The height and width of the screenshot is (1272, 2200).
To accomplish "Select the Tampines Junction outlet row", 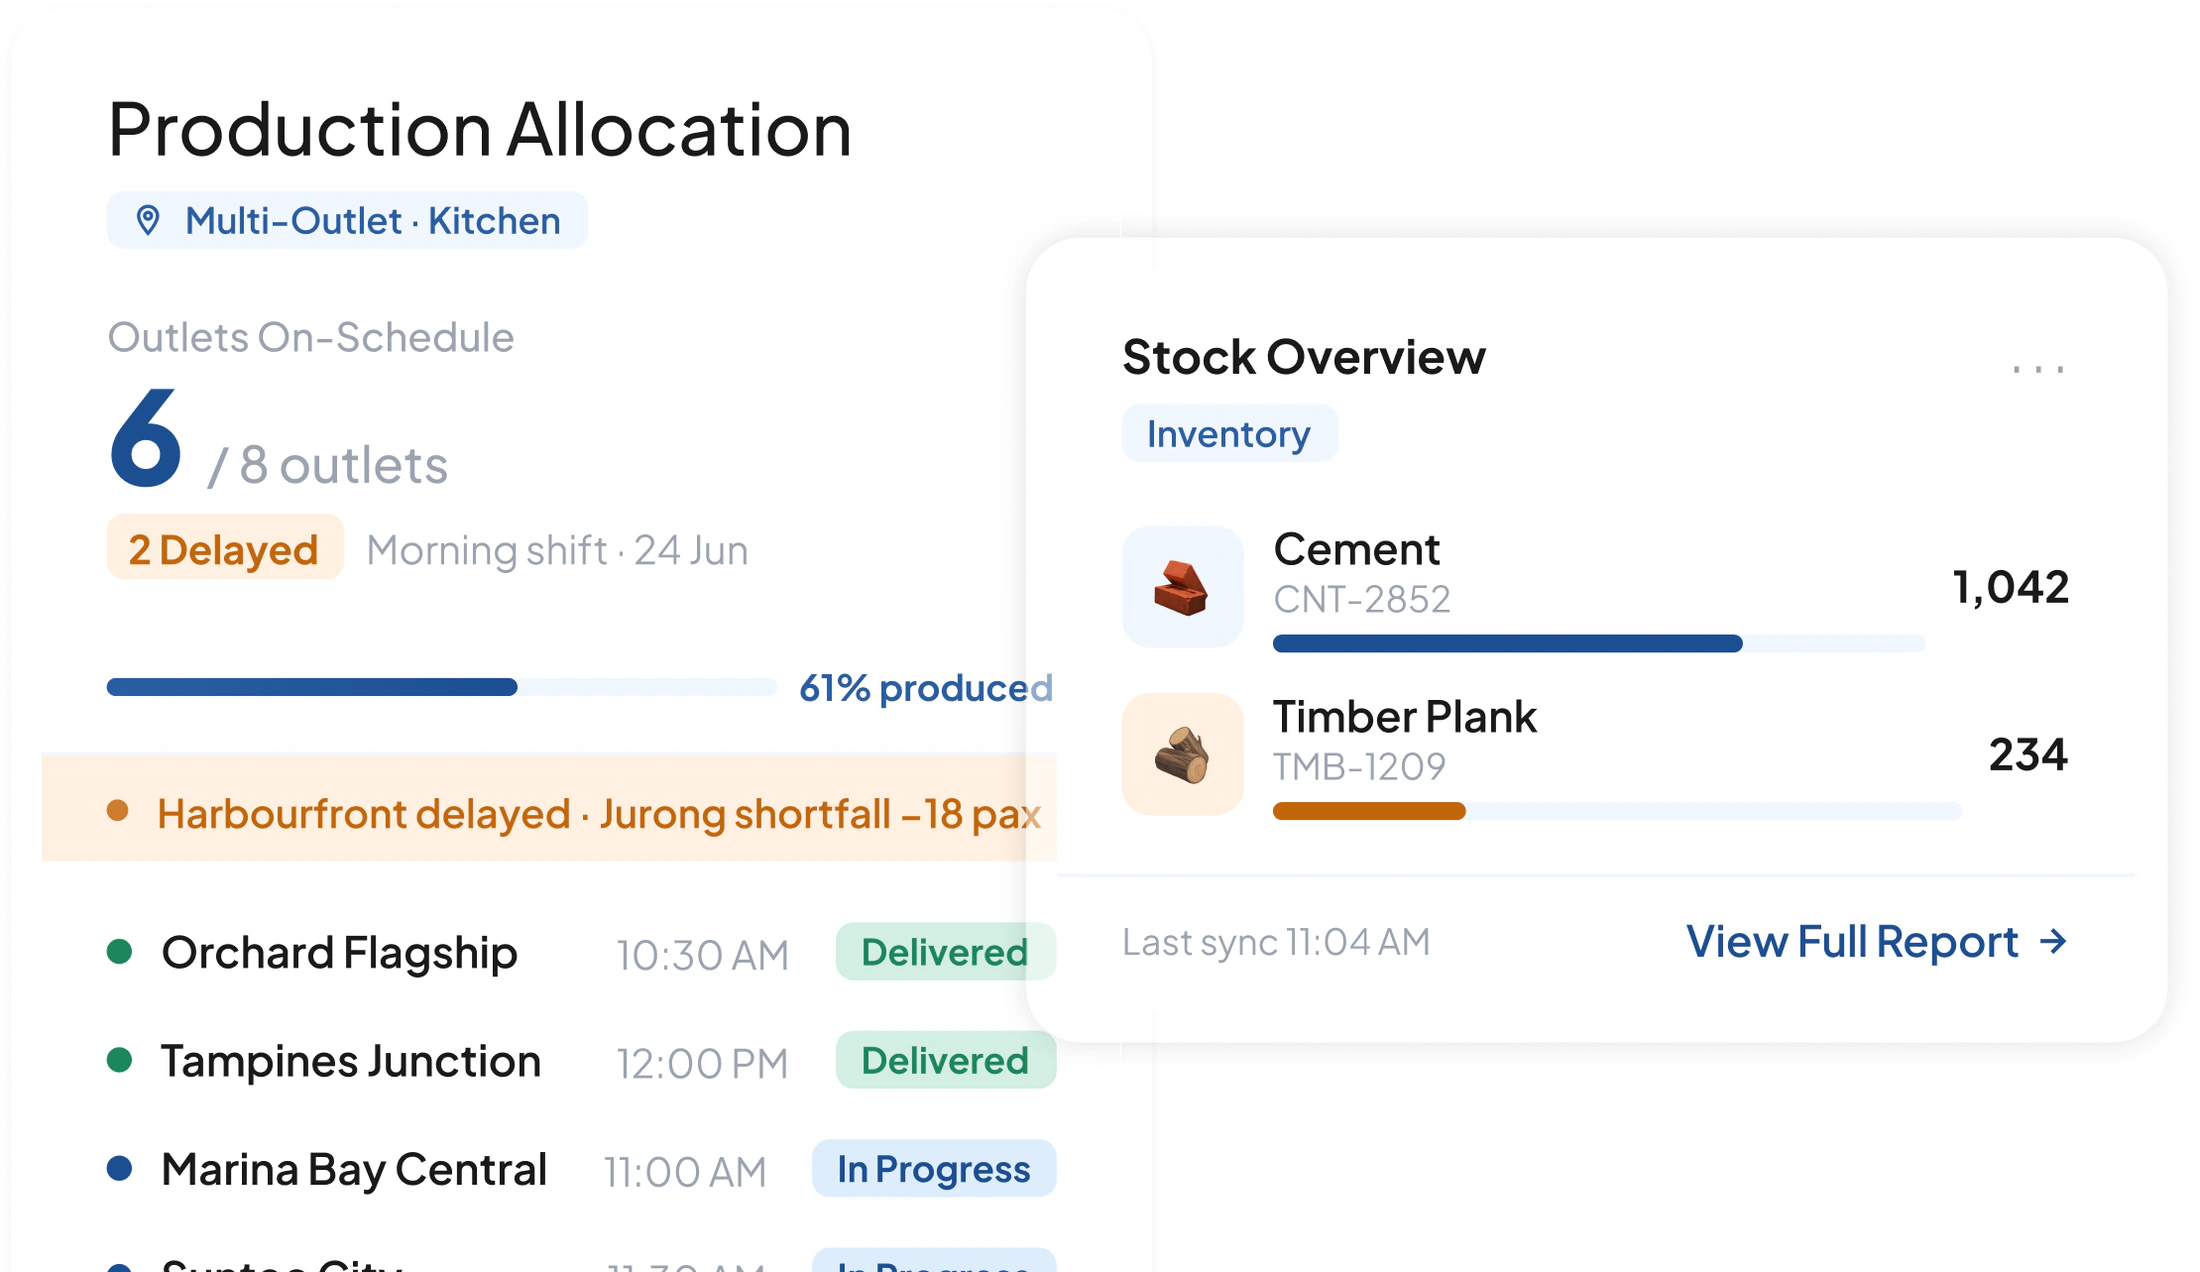I will [581, 1060].
